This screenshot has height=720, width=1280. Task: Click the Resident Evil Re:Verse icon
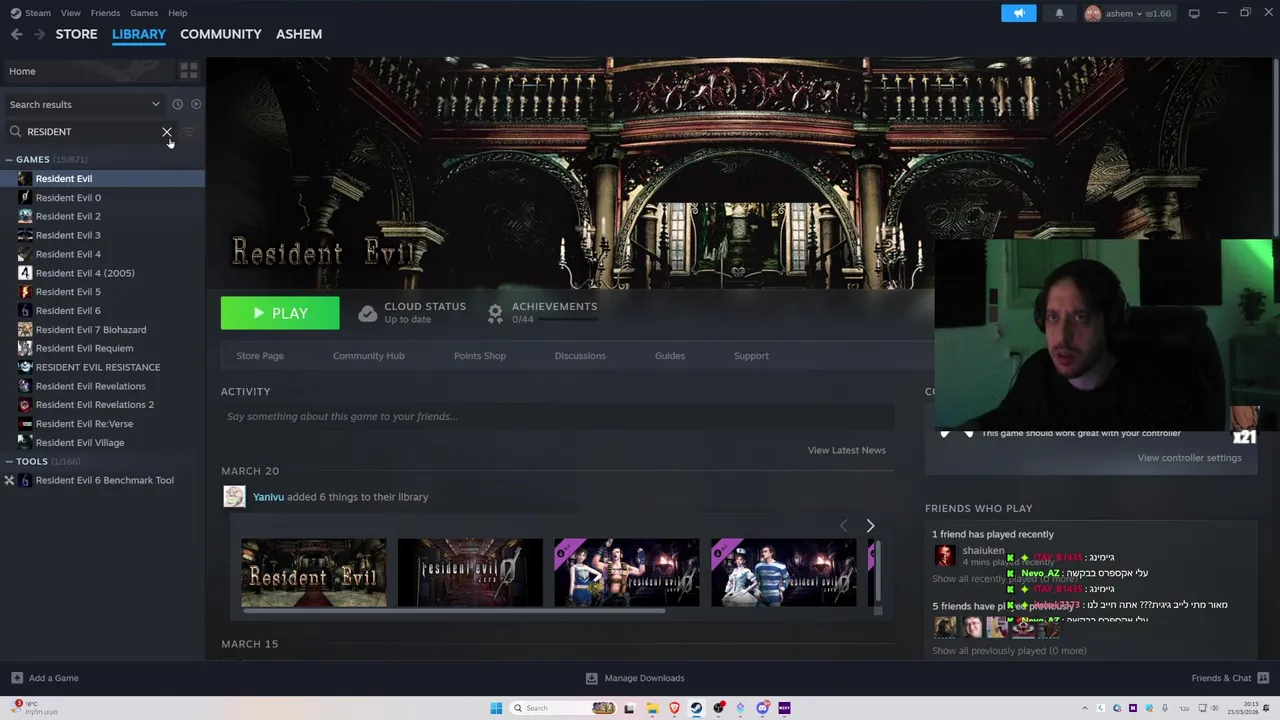tap(25, 424)
